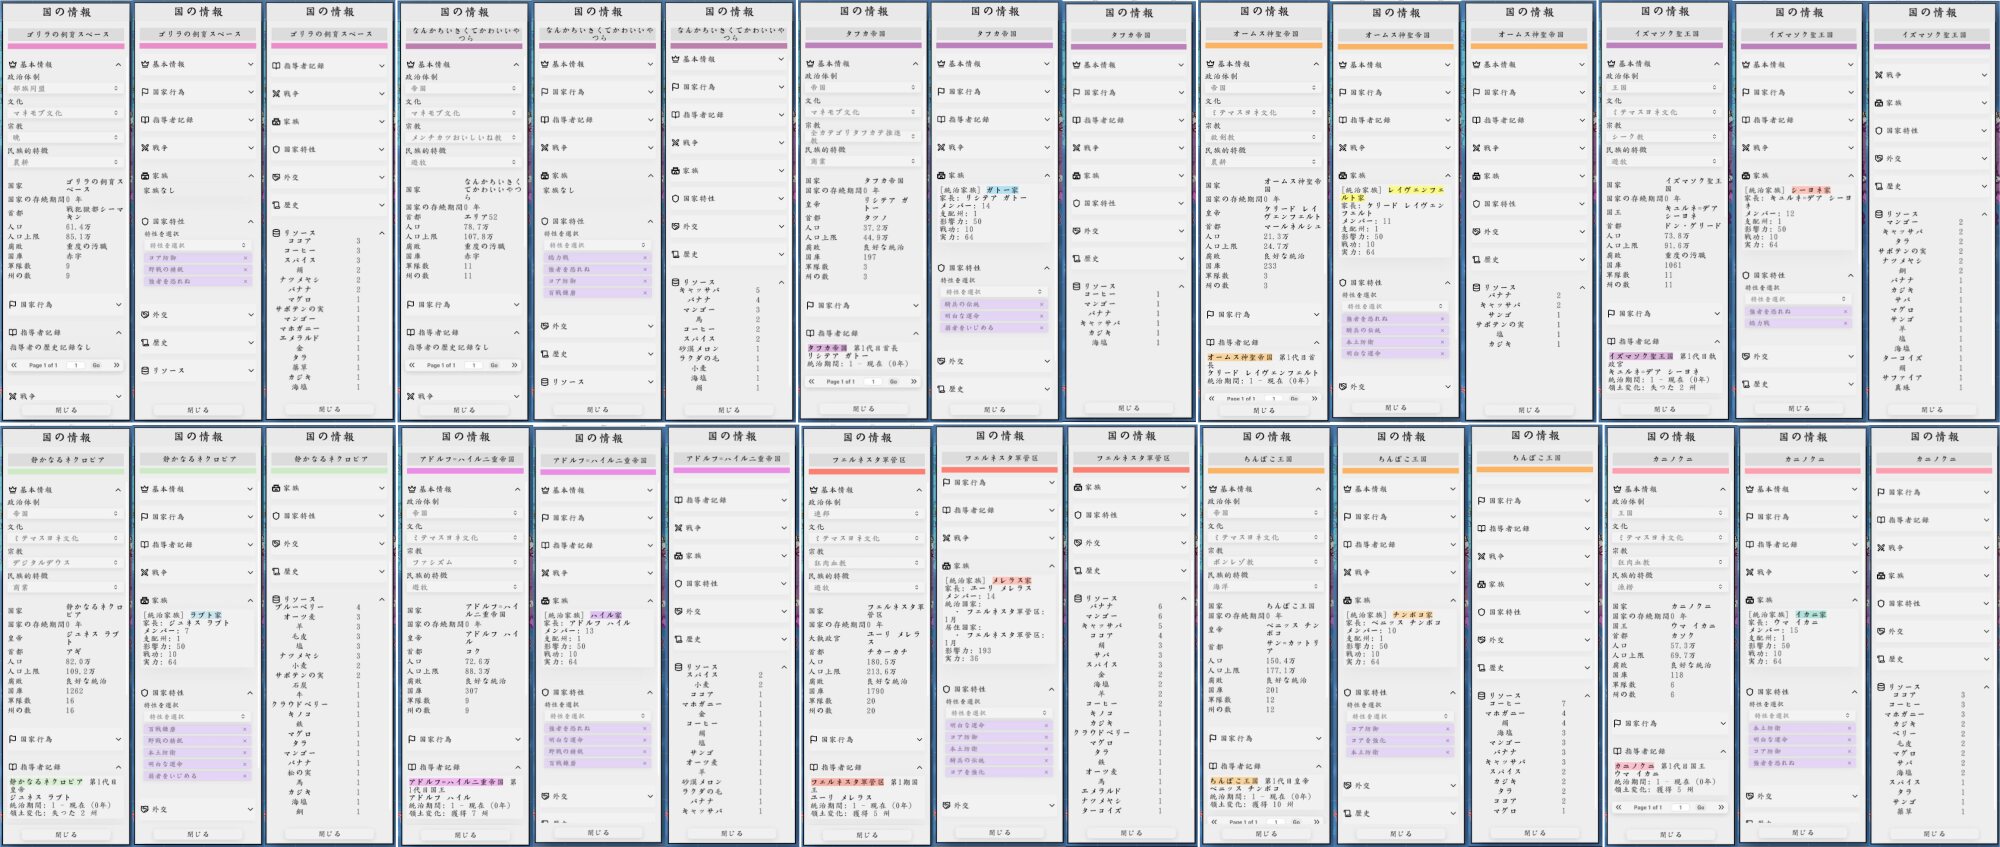Screen dimensions: 2000x847
Task: Click 閉じる below タフカ帝国's leader record pagination
Action: 864,409
